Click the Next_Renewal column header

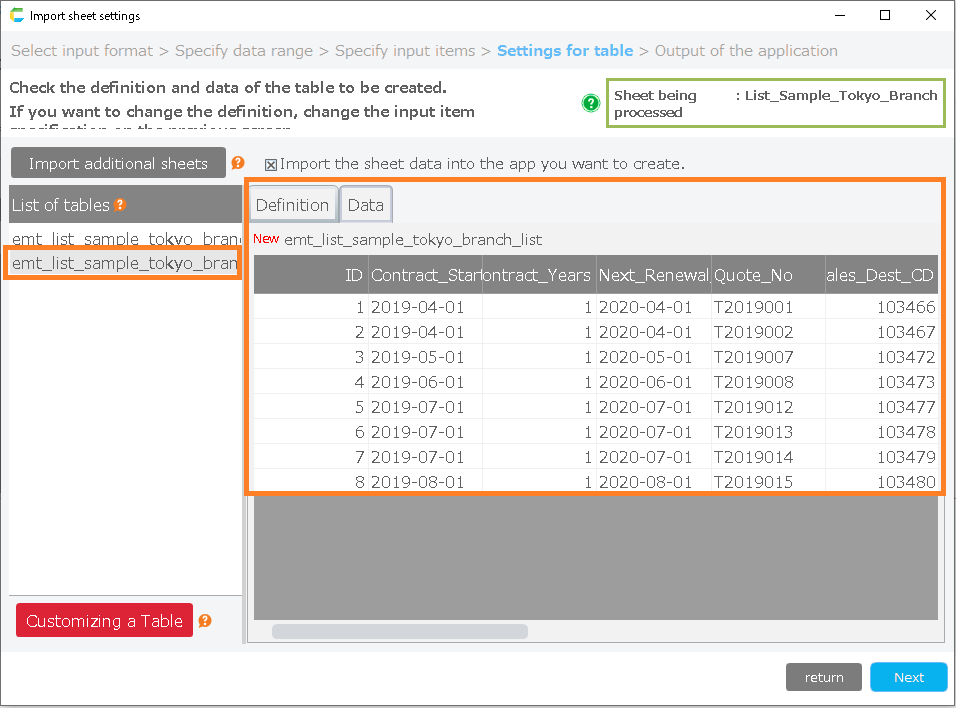pyautogui.click(x=653, y=275)
